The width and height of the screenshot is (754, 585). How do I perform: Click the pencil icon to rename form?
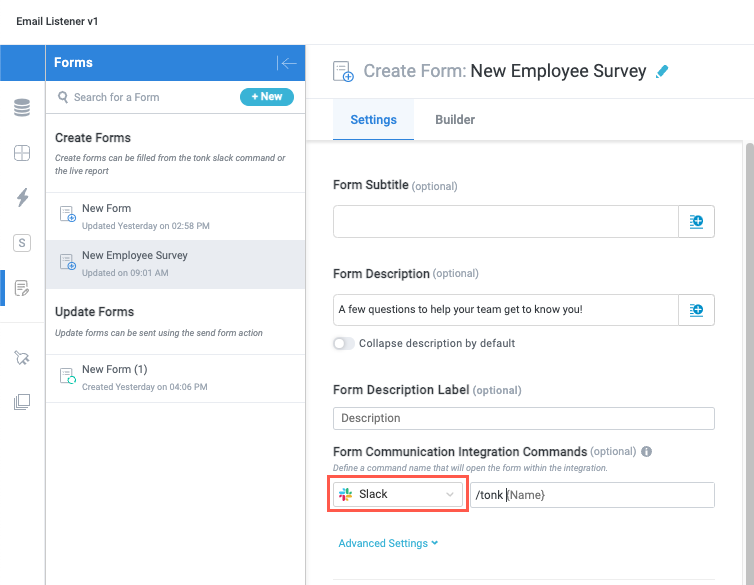[661, 72]
